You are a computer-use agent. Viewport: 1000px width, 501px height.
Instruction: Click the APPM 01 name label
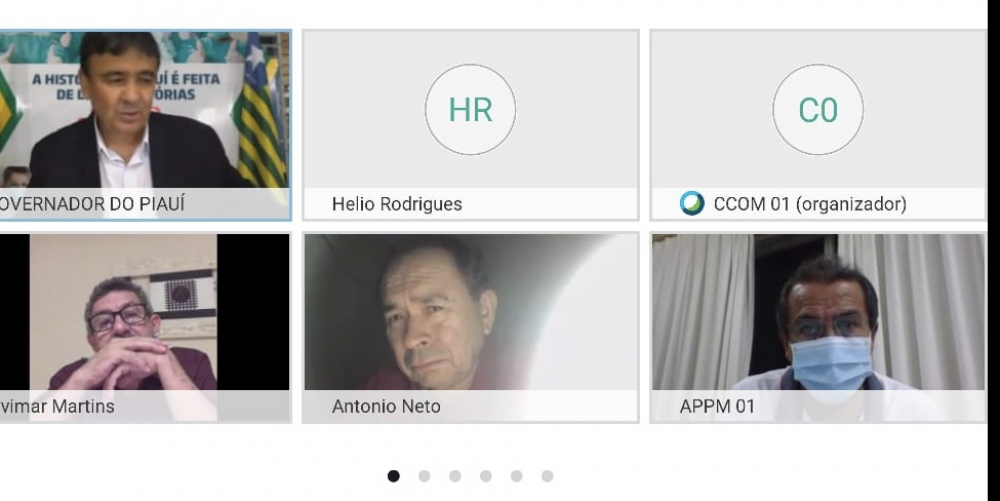[x=717, y=407]
